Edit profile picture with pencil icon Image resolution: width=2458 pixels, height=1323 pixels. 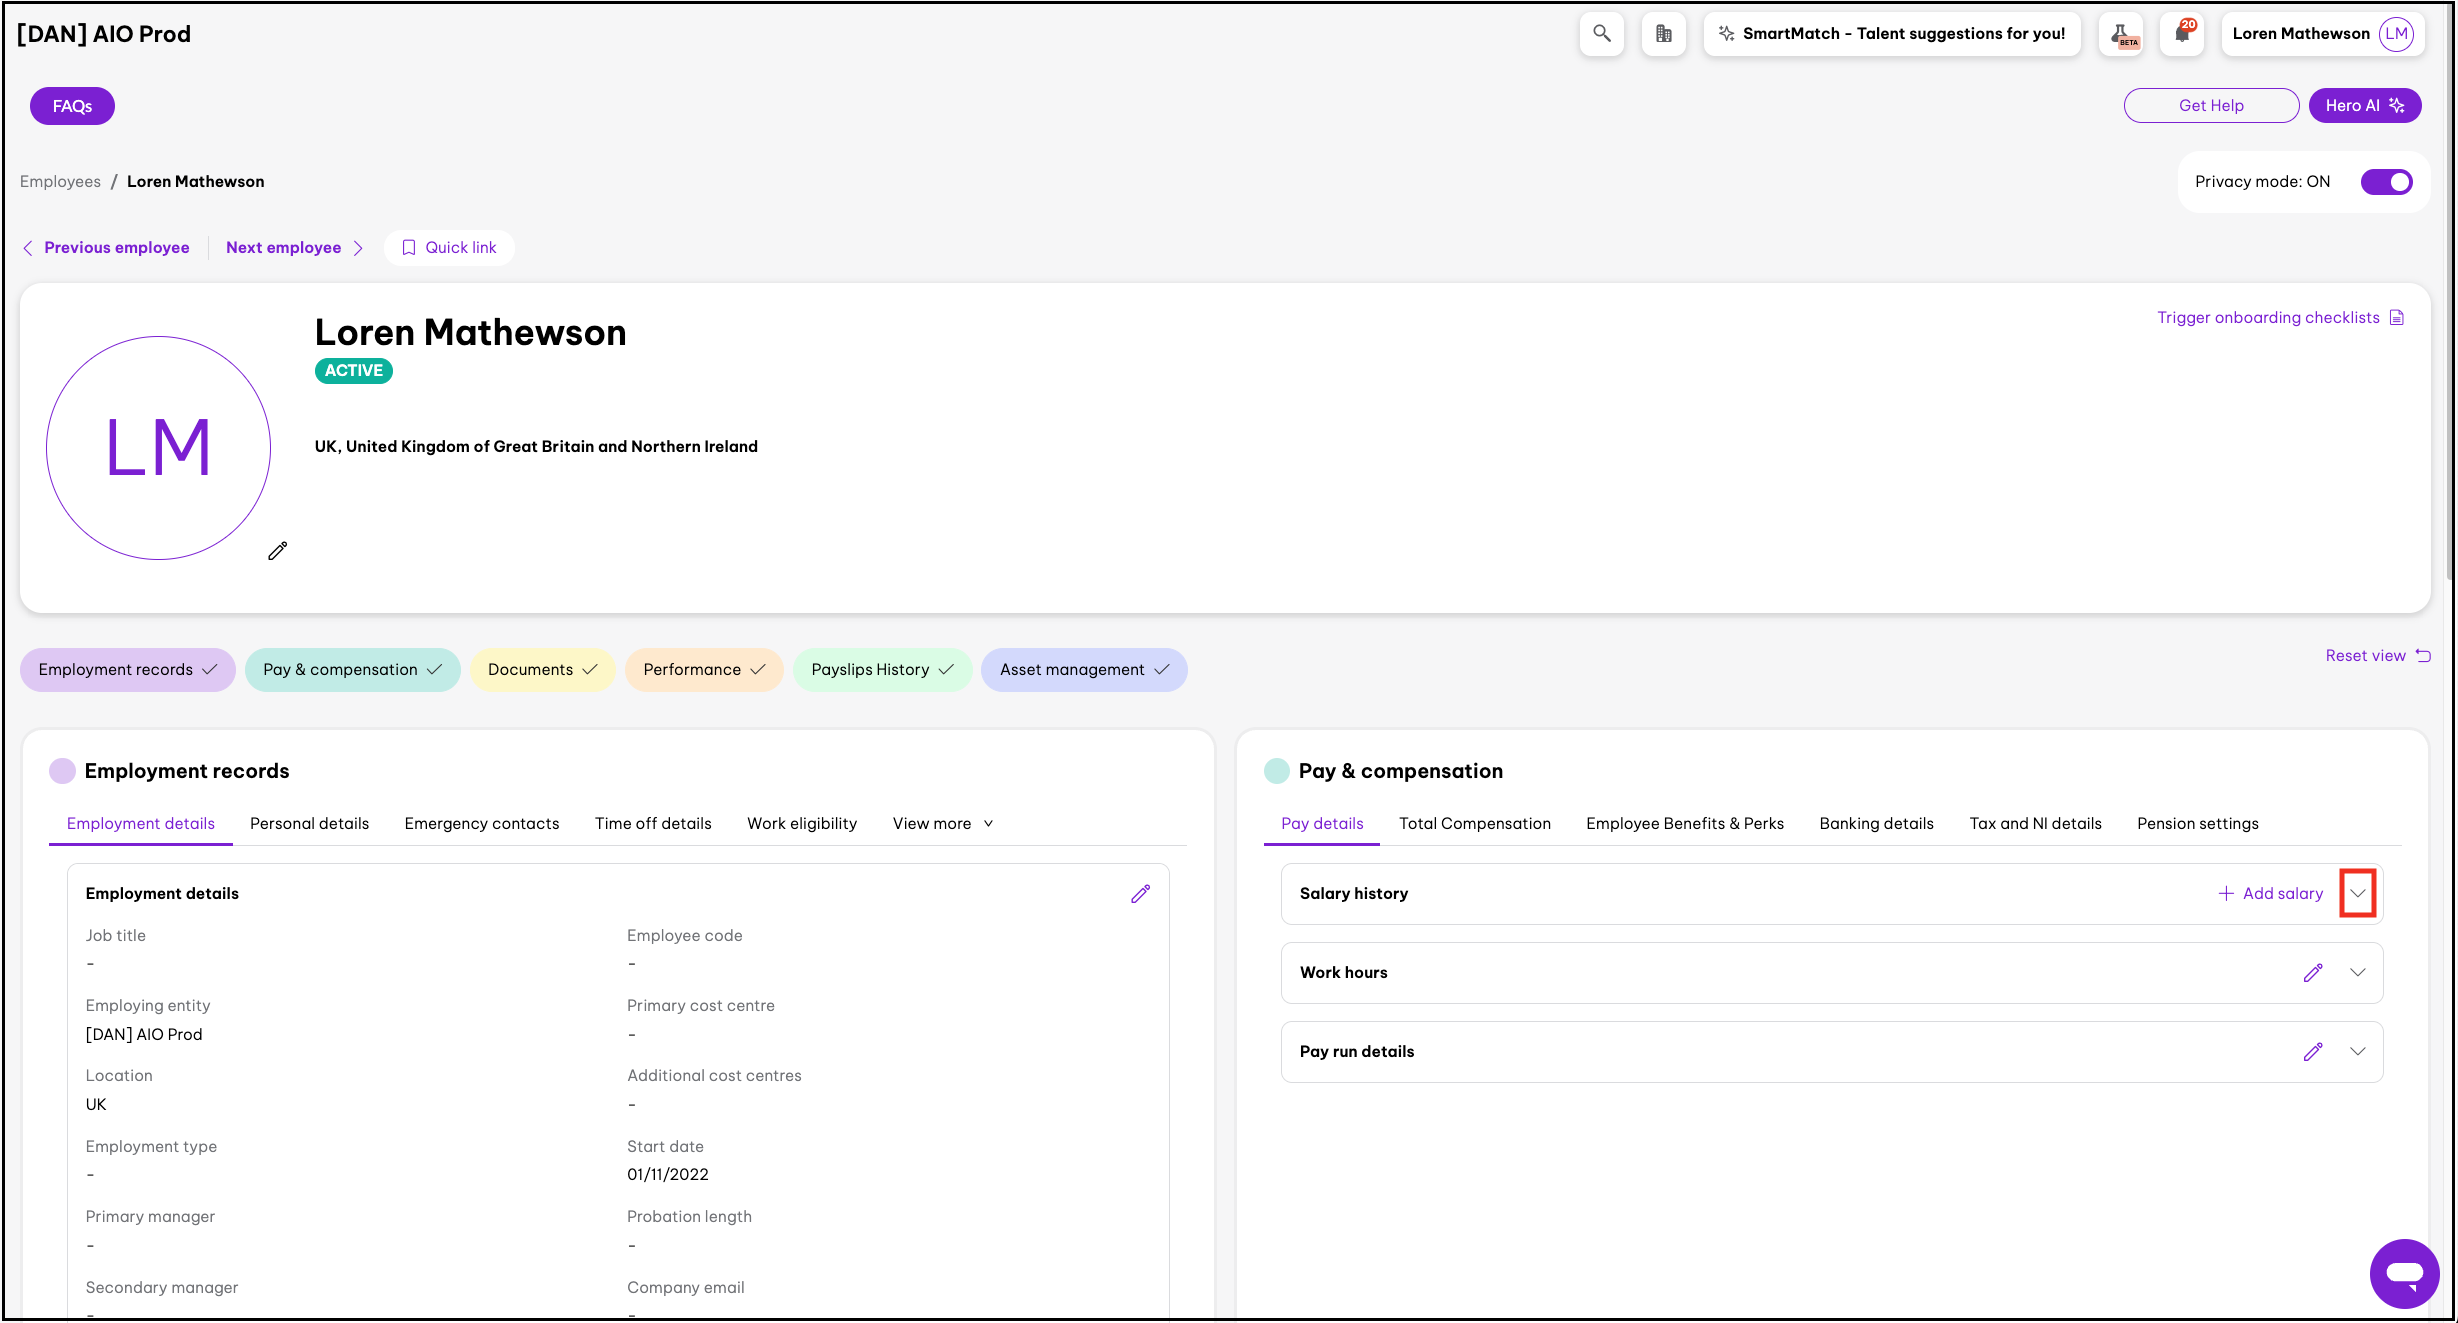click(x=277, y=551)
